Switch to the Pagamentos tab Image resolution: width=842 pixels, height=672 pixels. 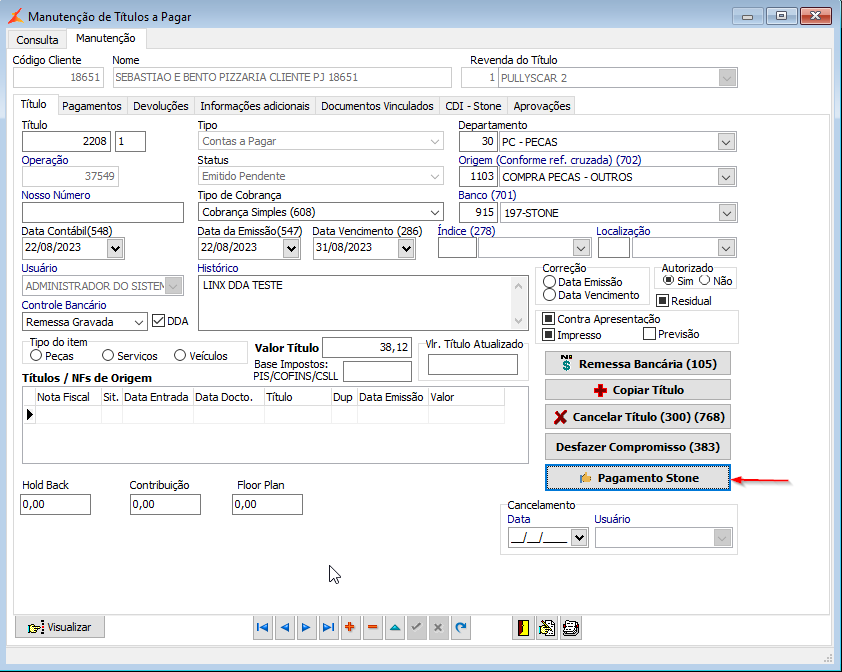(91, 106)
